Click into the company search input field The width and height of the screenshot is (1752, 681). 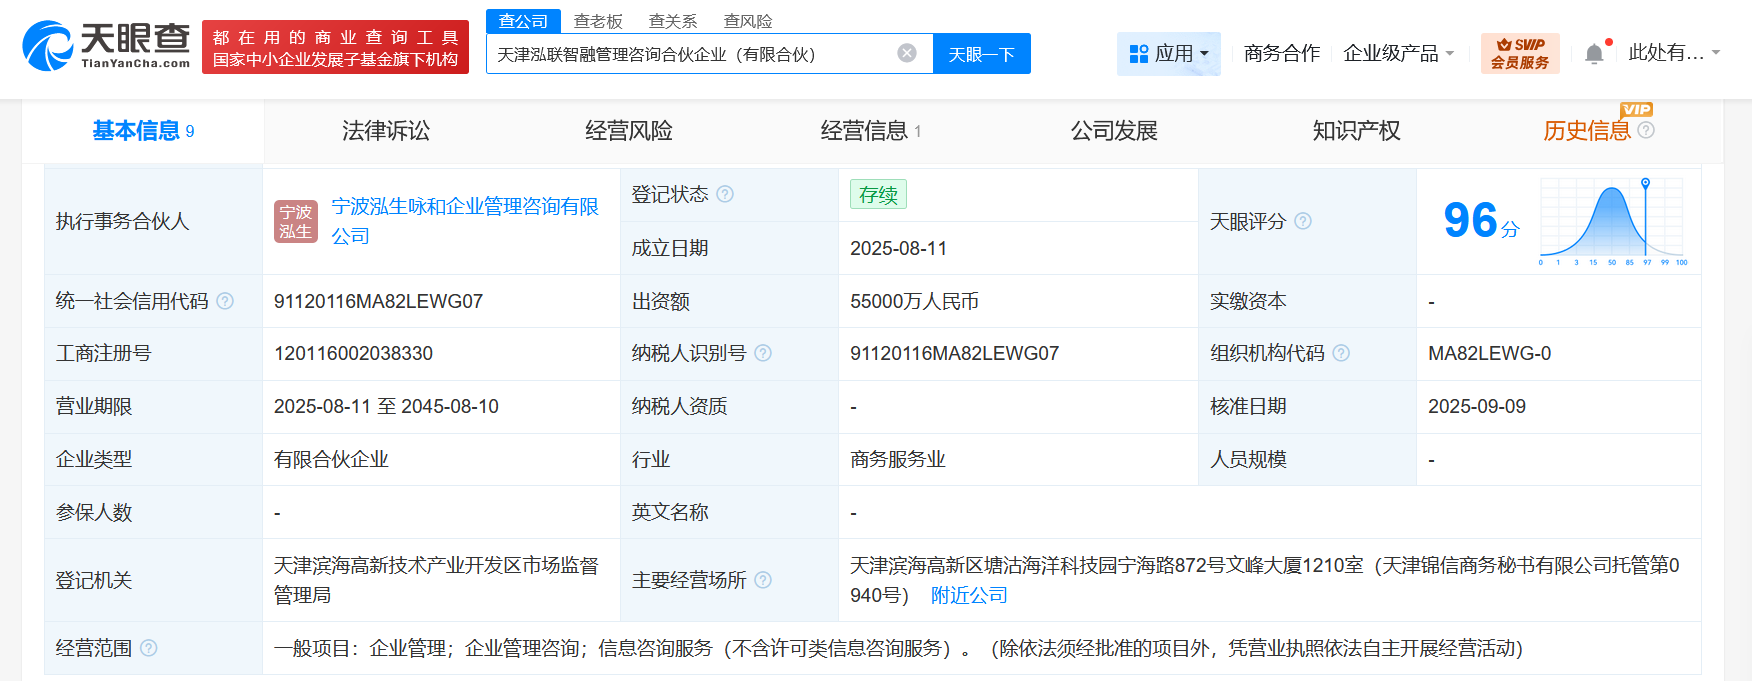click(x=690, y=54)
